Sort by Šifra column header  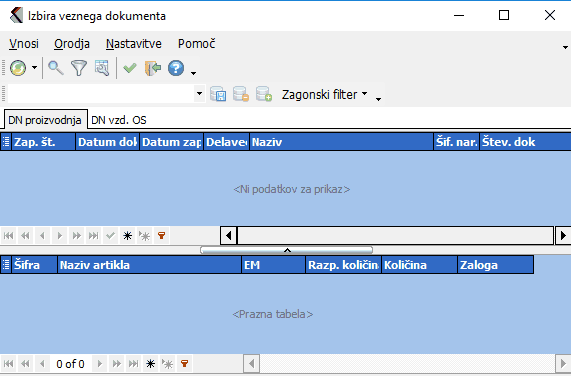(35, 265)
